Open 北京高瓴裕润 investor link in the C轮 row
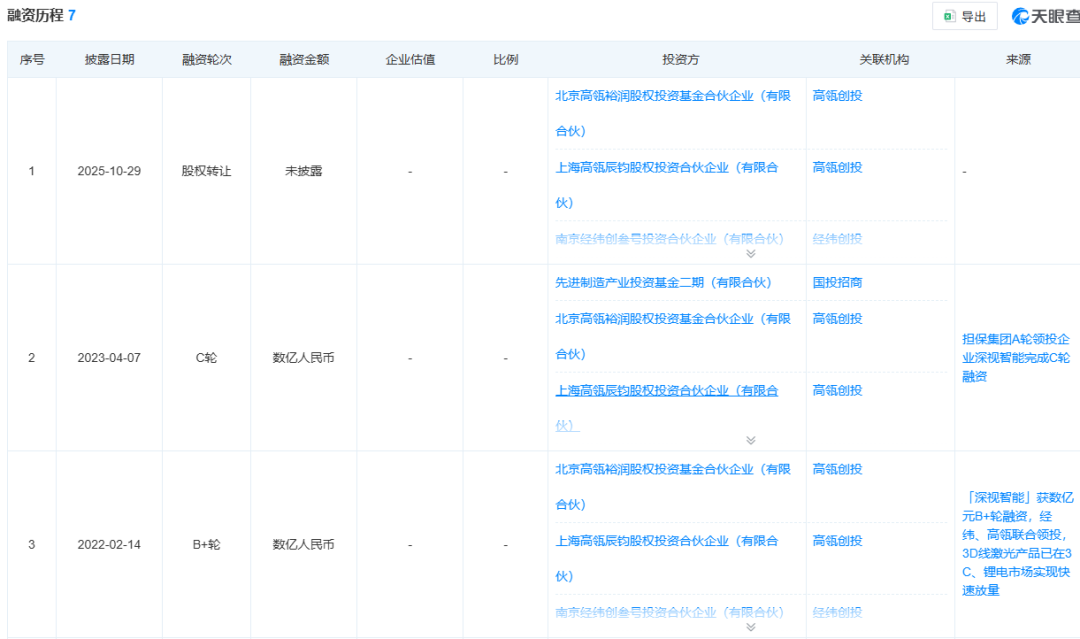Screen dimensions: 1080x639 tap(673, 337)
